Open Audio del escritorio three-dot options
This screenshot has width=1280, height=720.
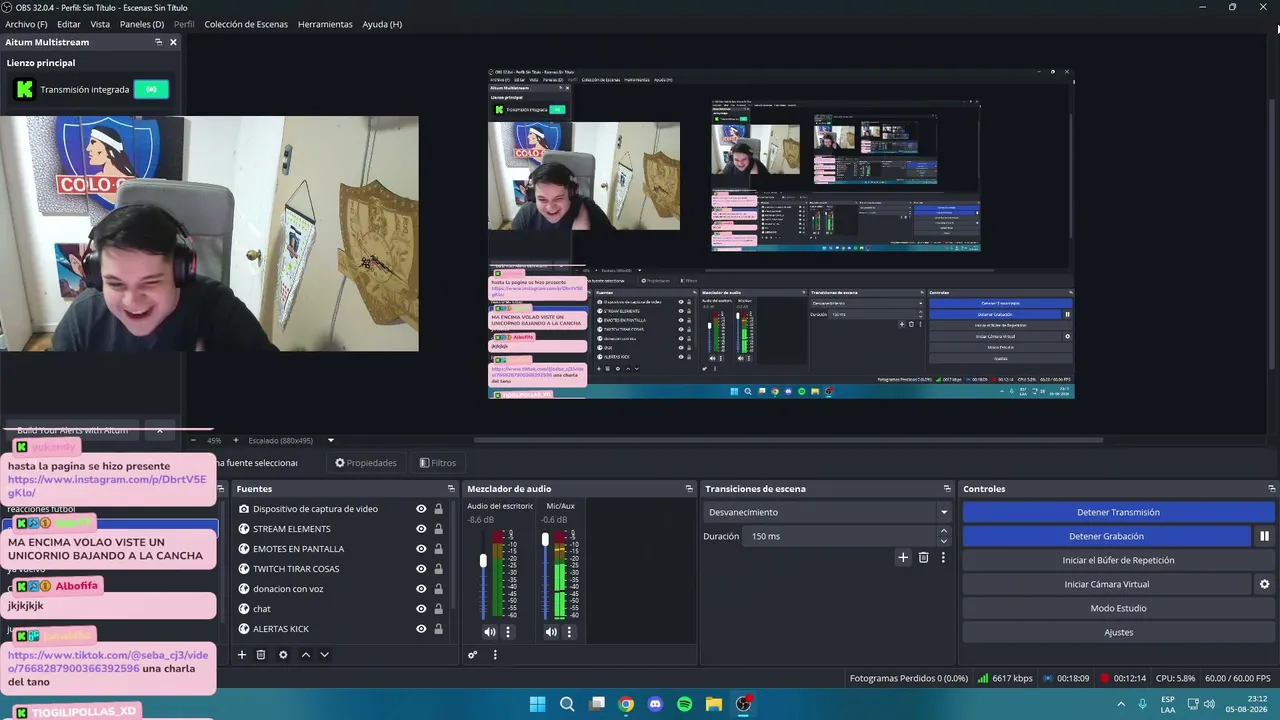tap(508, 632)
